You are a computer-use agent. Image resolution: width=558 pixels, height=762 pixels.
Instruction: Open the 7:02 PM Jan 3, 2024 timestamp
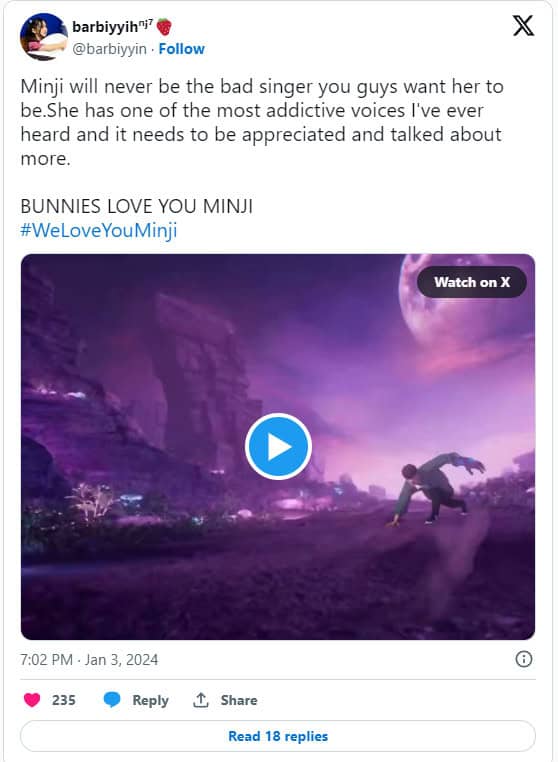[x=89, y=659]
